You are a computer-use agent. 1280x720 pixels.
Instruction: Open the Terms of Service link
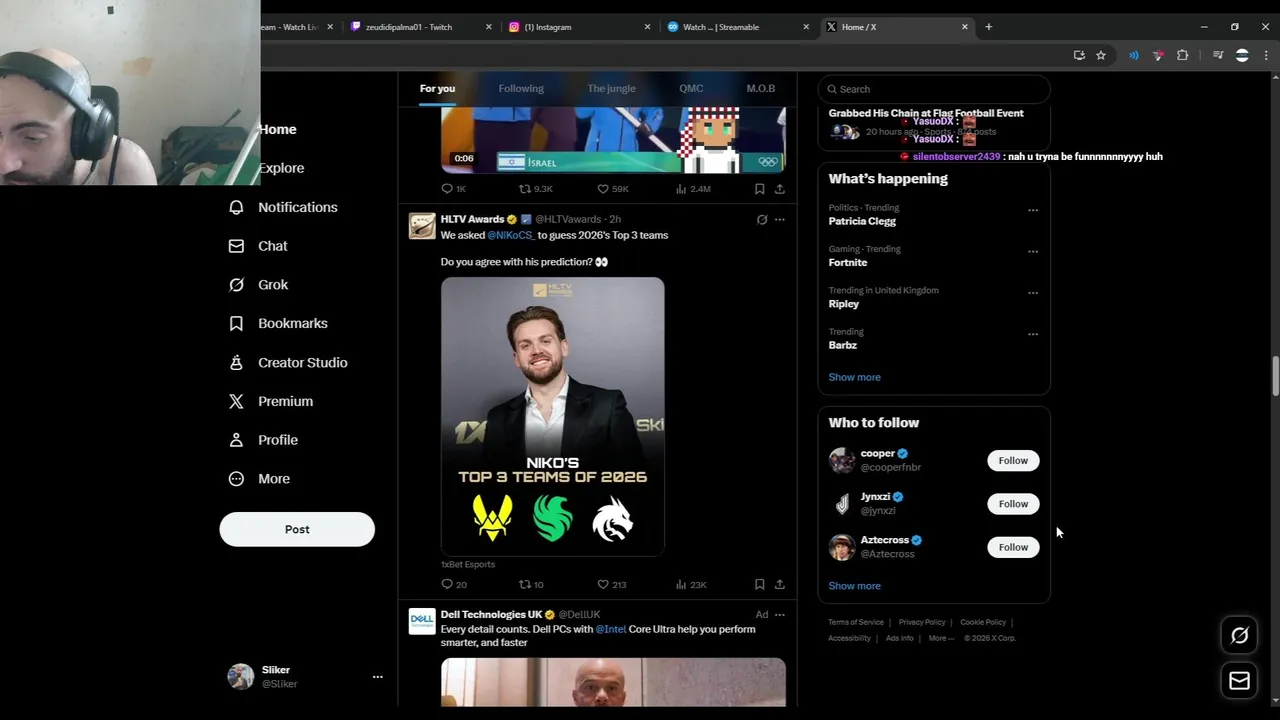(856, 622)
